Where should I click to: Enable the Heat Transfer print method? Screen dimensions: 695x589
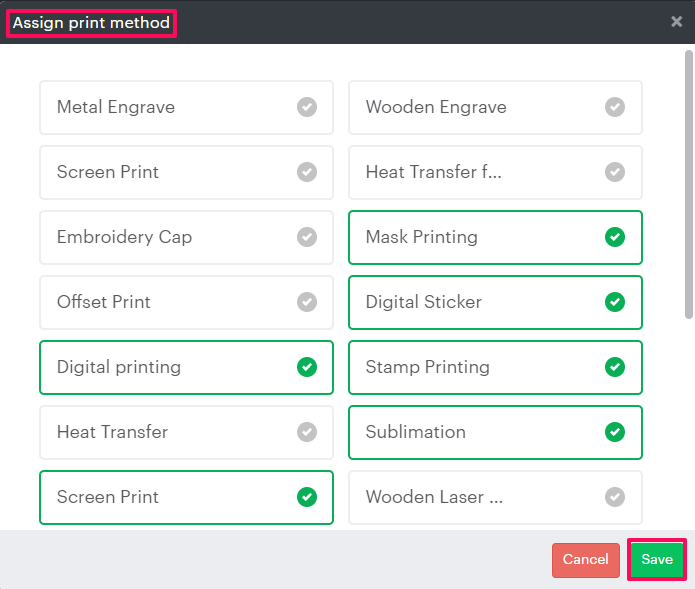pyautogui.click(x=186, y=432)
